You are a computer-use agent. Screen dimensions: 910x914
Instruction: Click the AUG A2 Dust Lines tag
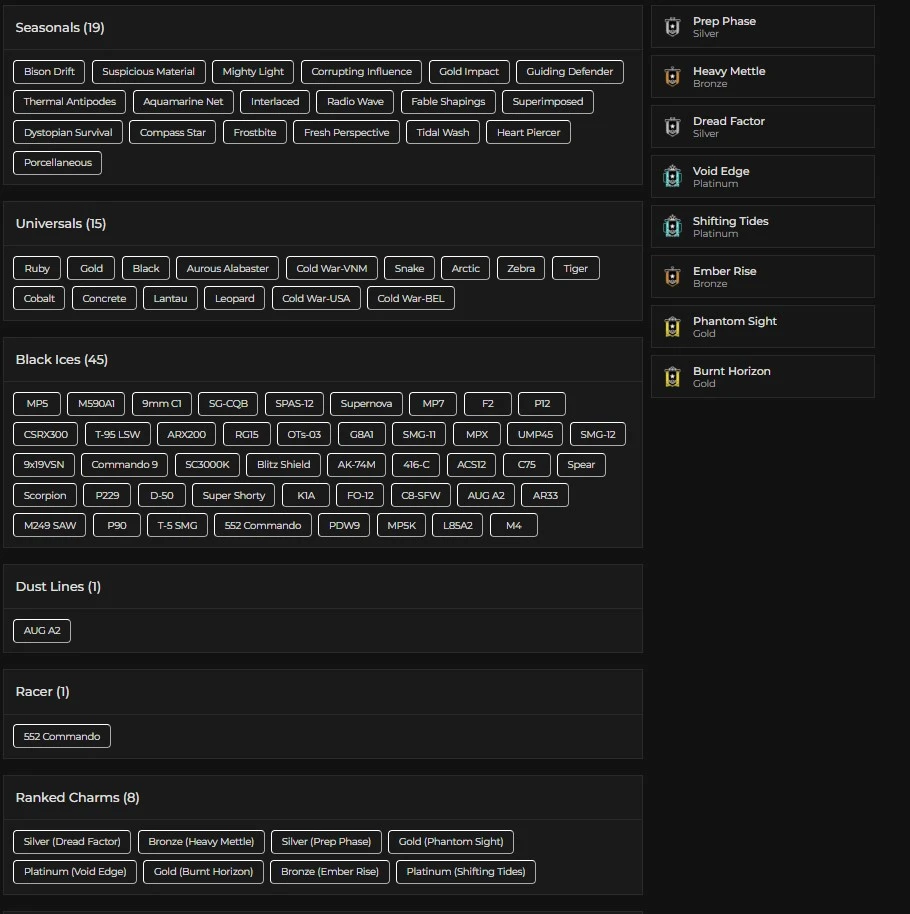[x=42, y=631]
